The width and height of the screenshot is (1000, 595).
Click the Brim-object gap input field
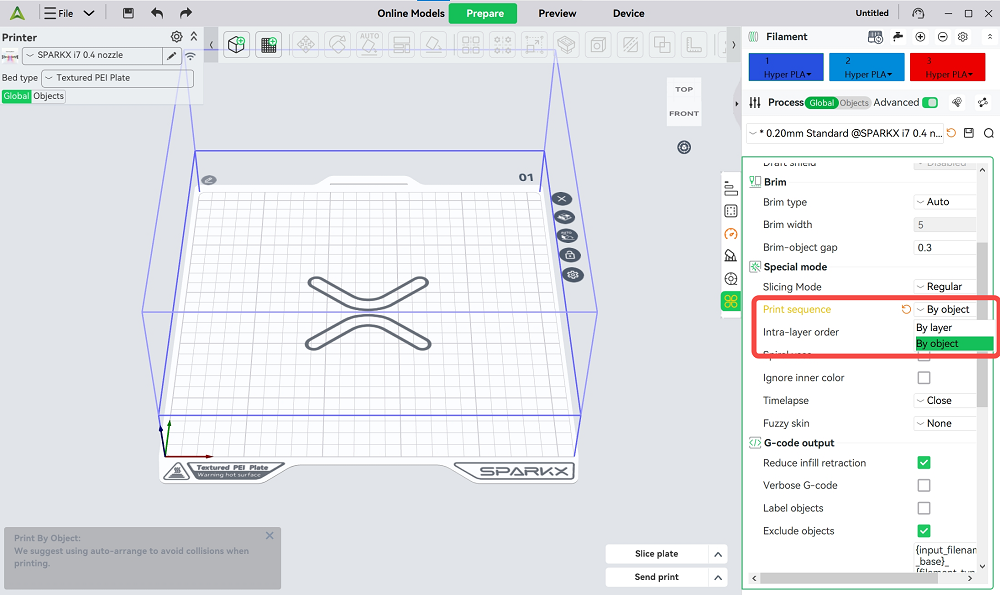tap(945, 248)
